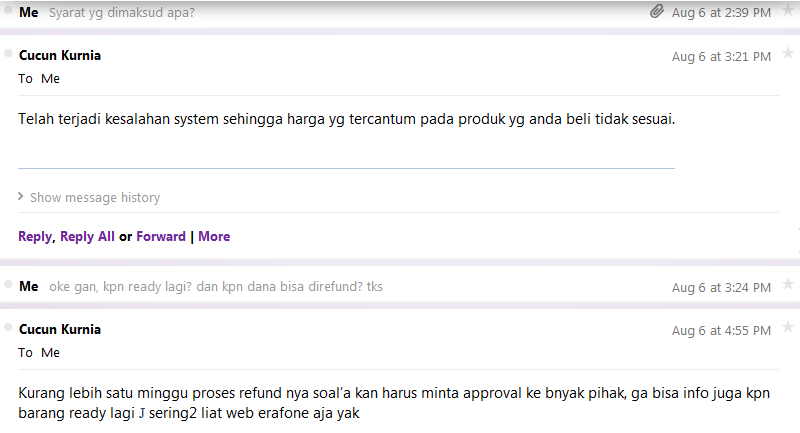
Task: Click the Forward link
Action: click(x=161, y=237)
